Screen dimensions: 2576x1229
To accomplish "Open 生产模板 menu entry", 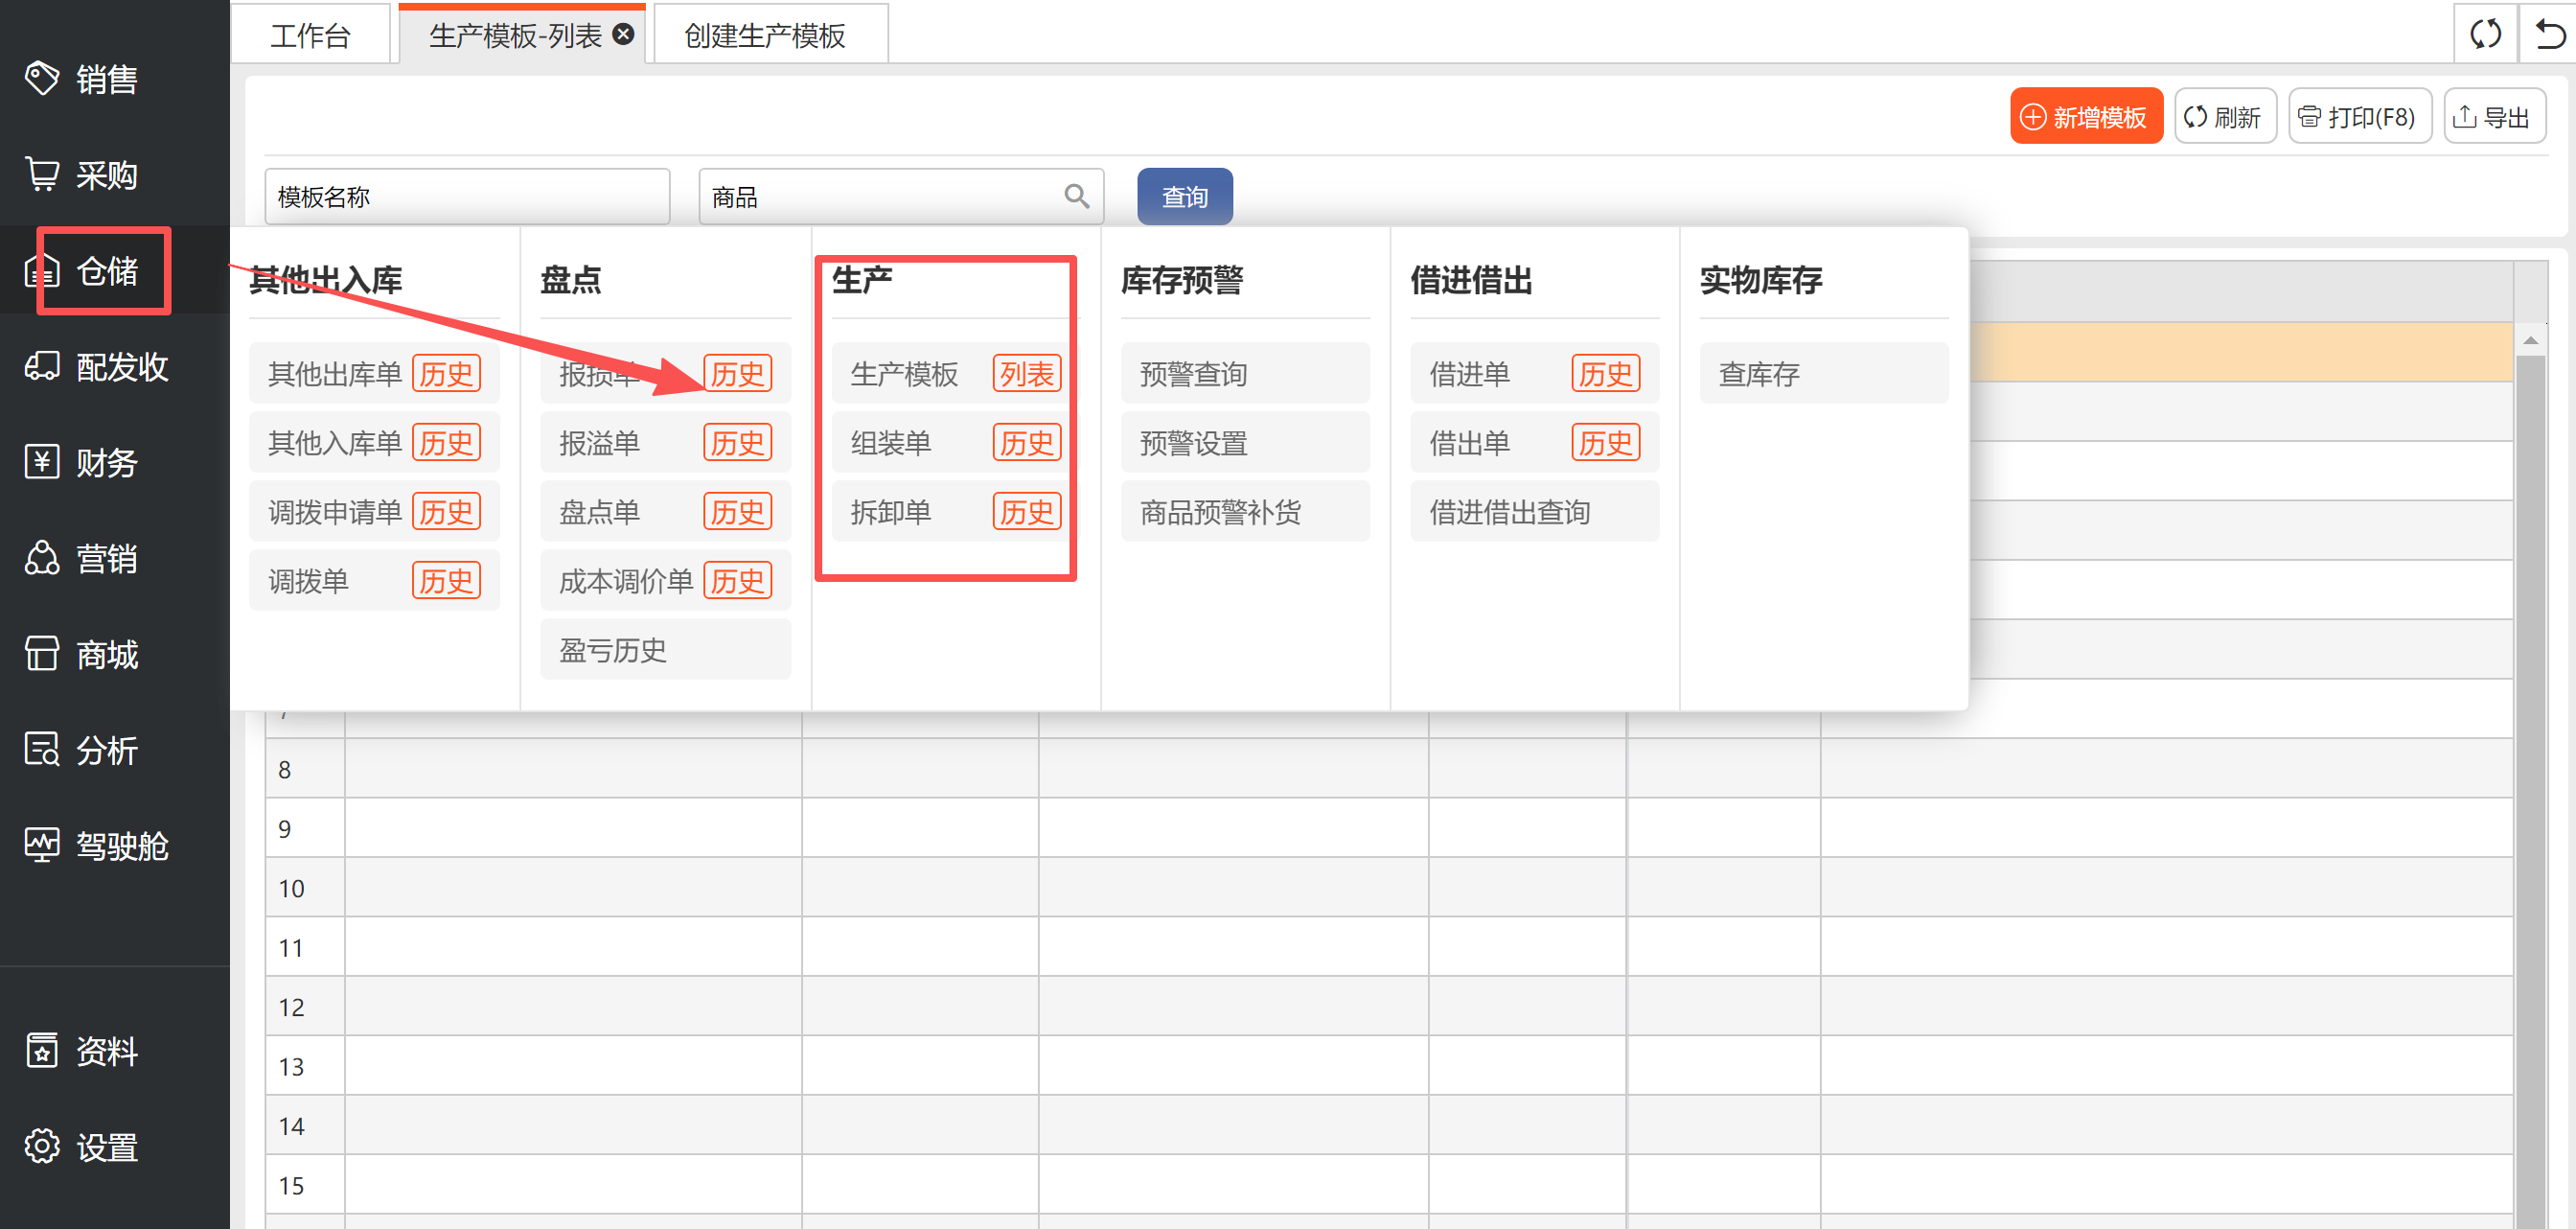I will coord(904,374).
